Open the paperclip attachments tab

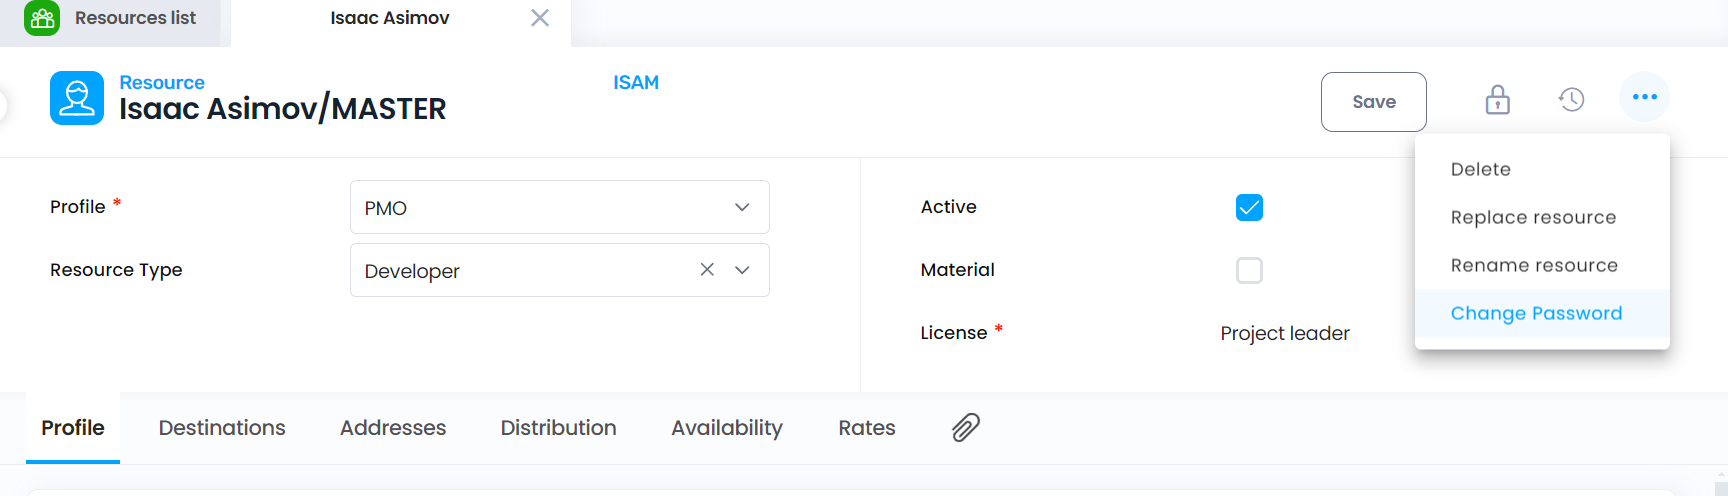point(965,427)
